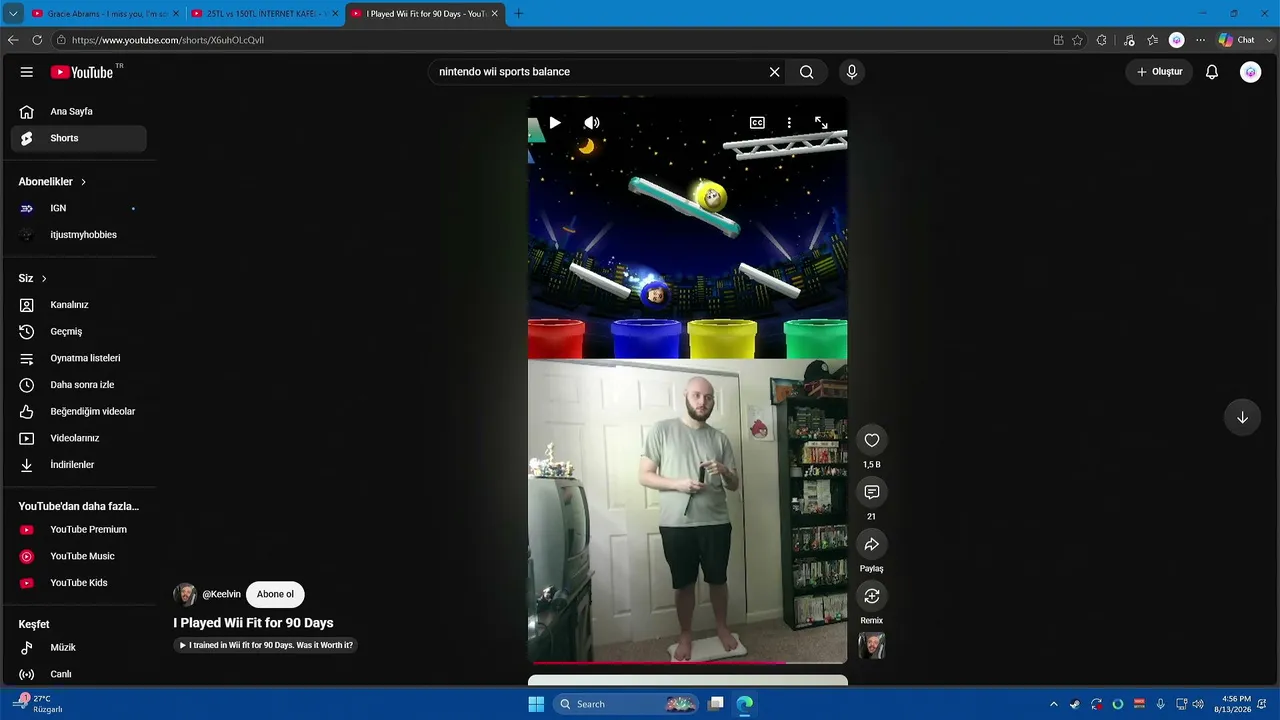Image resolution: width=1280 pixels, height=720 pixels.
Task: Open the Oluştur create menu
Action: coord(1160,72)
